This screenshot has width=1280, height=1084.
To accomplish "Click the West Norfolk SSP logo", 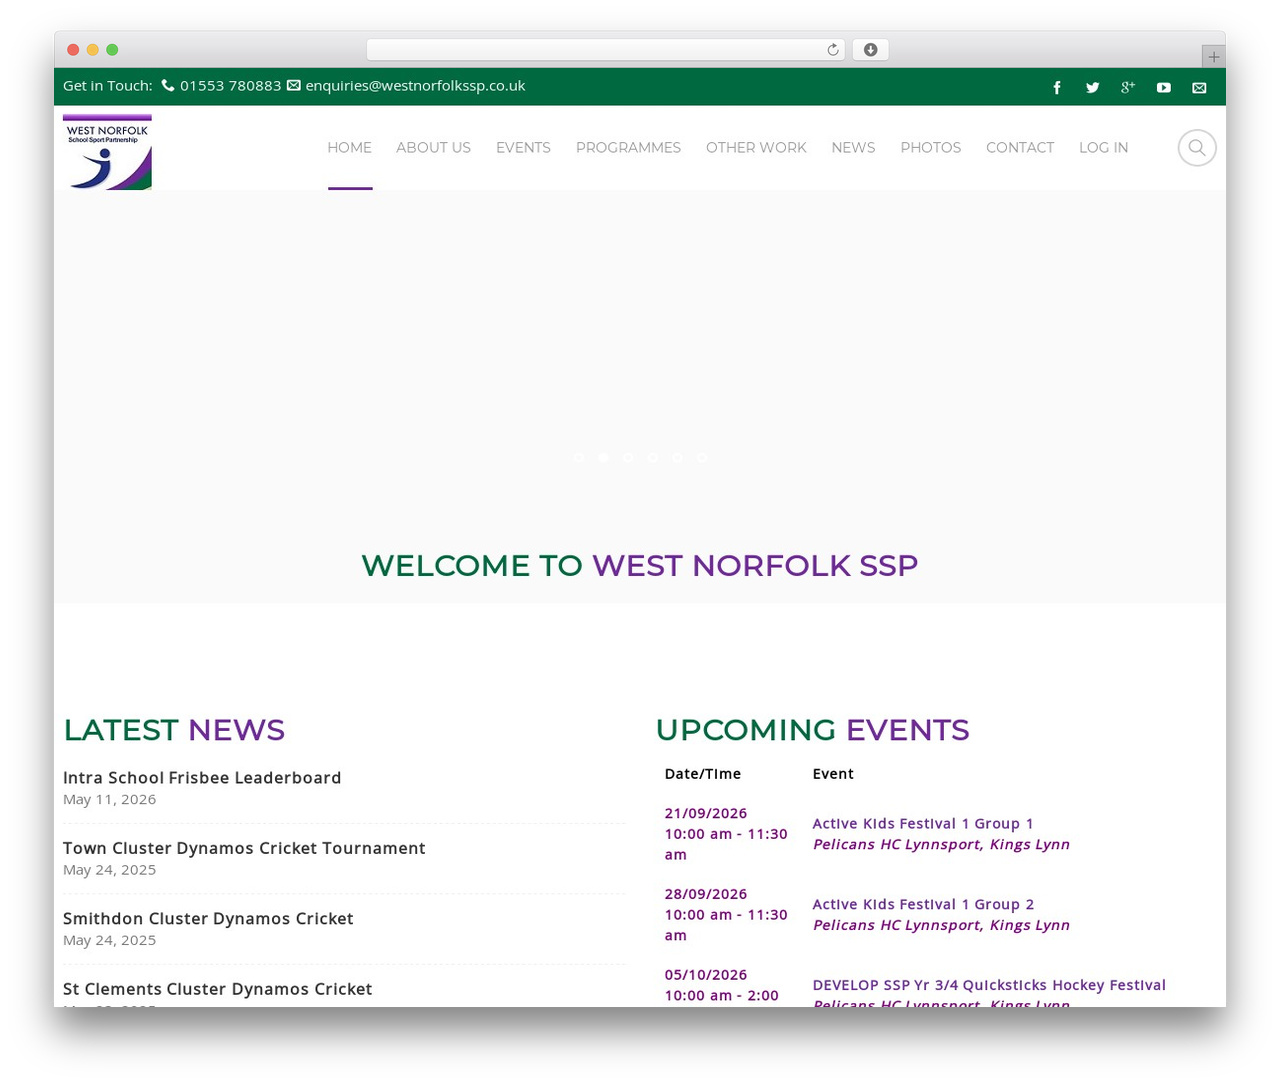I will pos(107,152).
